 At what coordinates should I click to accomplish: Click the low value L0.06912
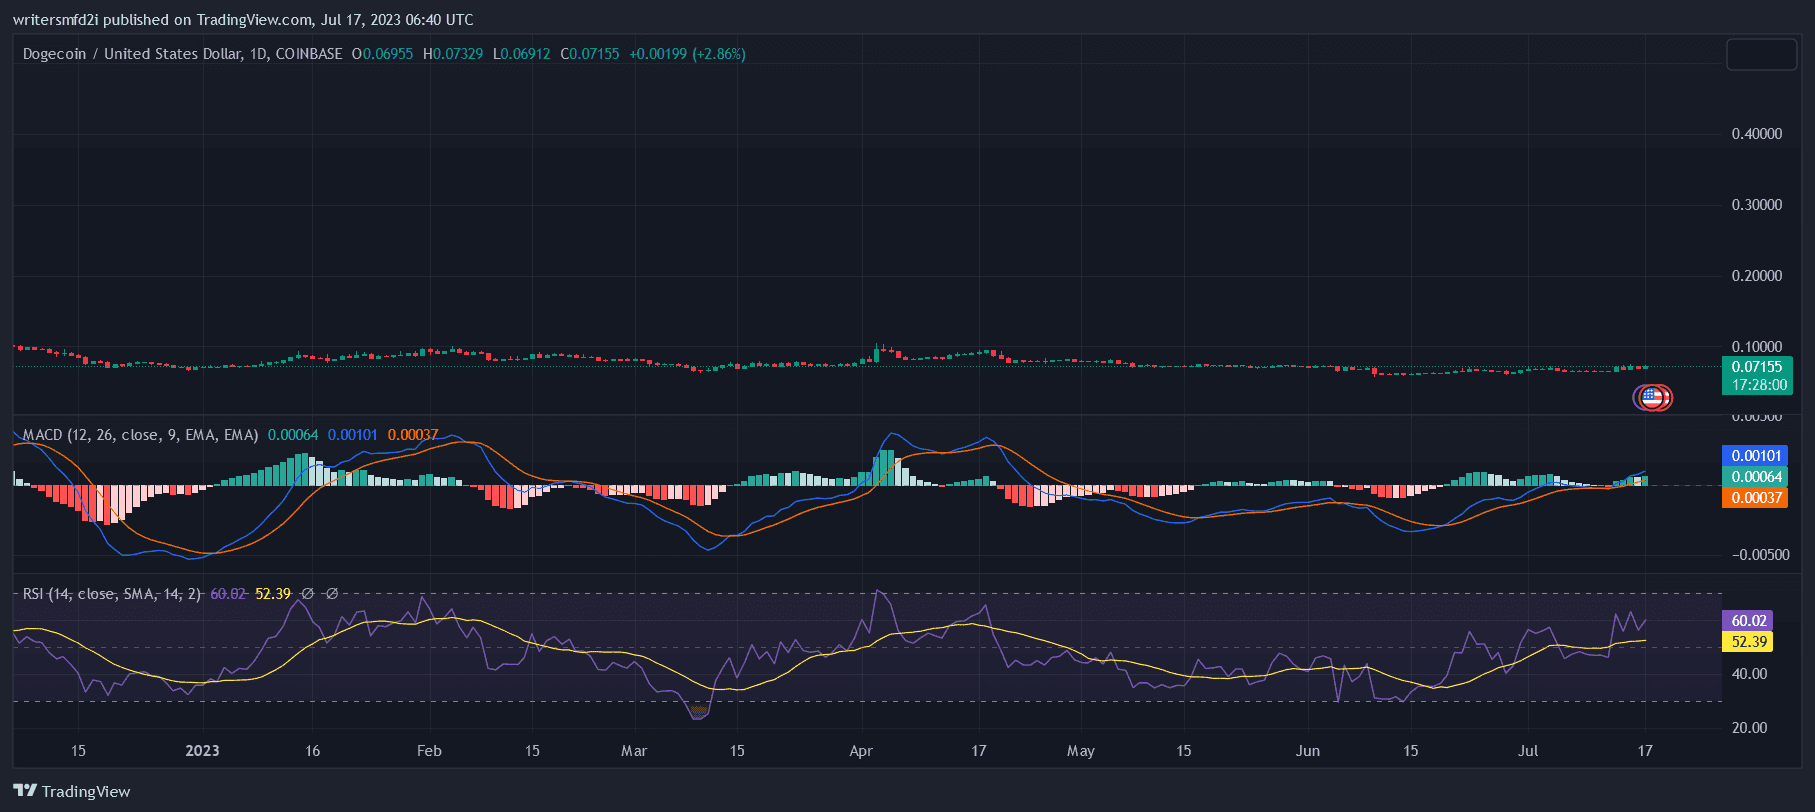521,54
